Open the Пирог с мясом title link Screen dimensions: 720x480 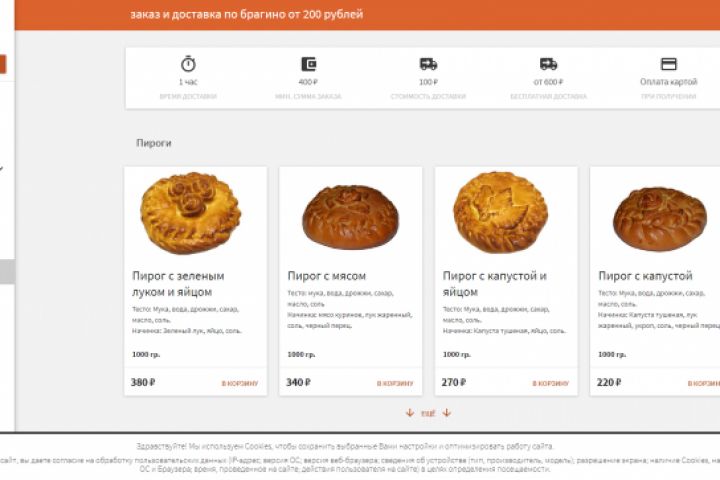tap(327, 276)
